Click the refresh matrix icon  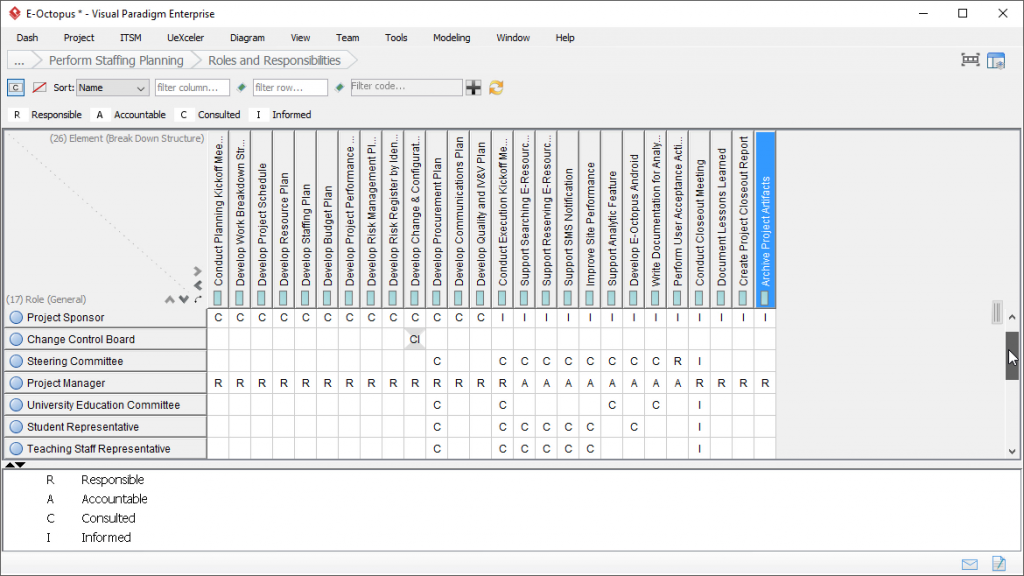[x=494, y=87]
